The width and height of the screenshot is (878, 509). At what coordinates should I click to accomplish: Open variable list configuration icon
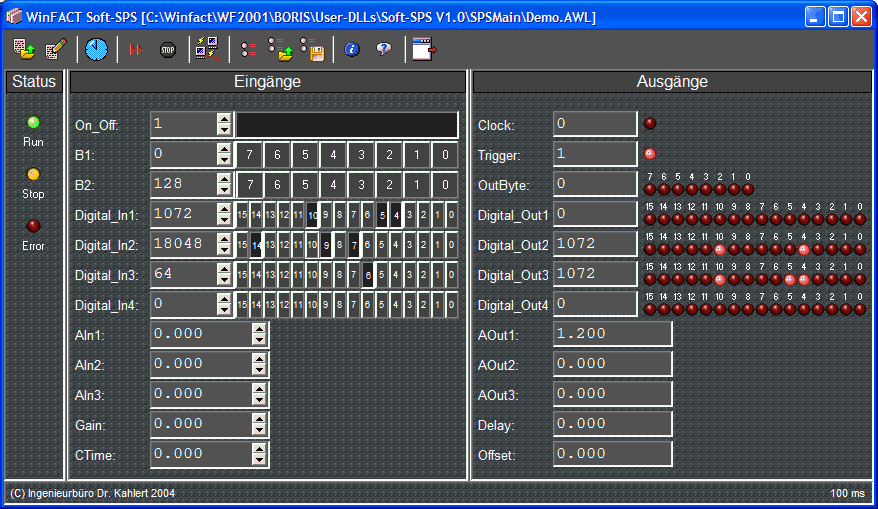pyautogui.click(x=248, y=50)
